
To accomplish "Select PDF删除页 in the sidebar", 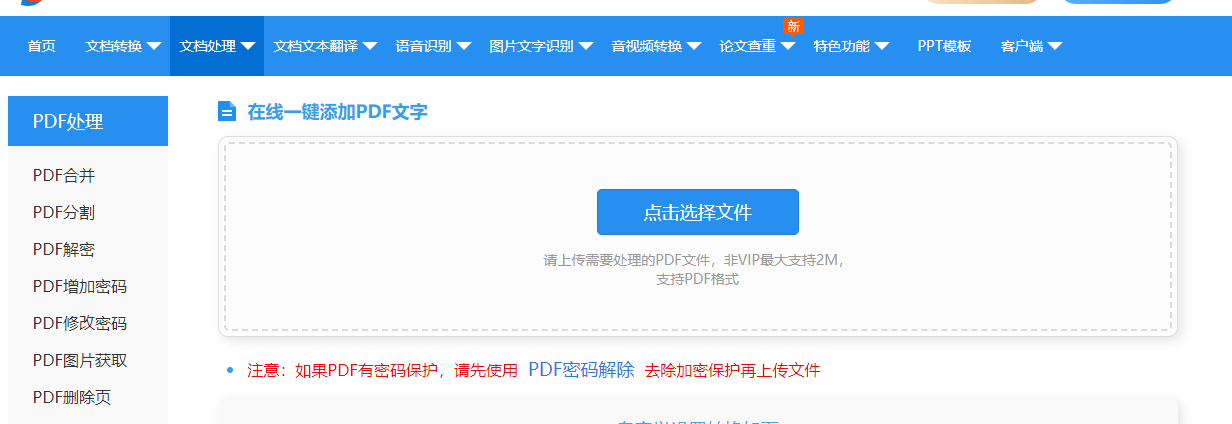I will (72, 397).
